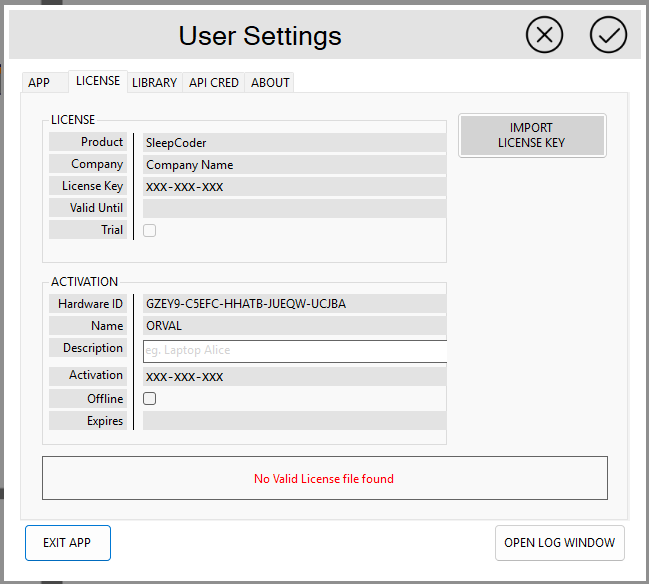Viewport: 649px width, 584px height.
Task: Click the EXIT APP button
Action: click(67, 543)
